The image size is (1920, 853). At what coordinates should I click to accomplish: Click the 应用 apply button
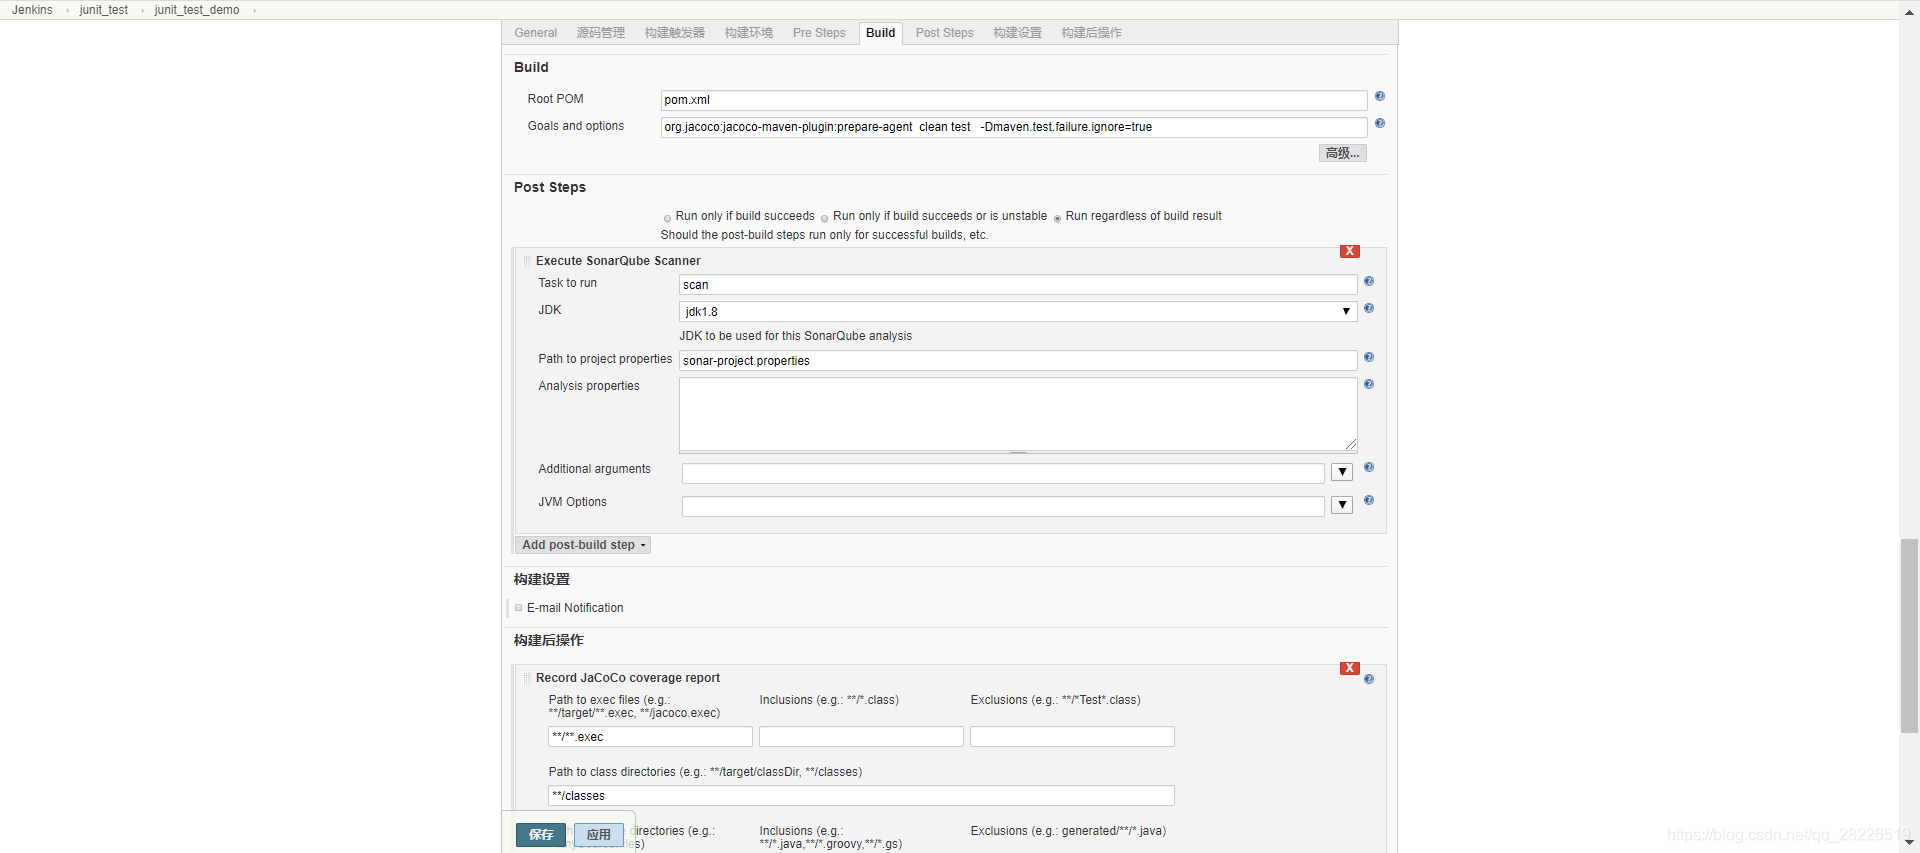tap(599, 835)
